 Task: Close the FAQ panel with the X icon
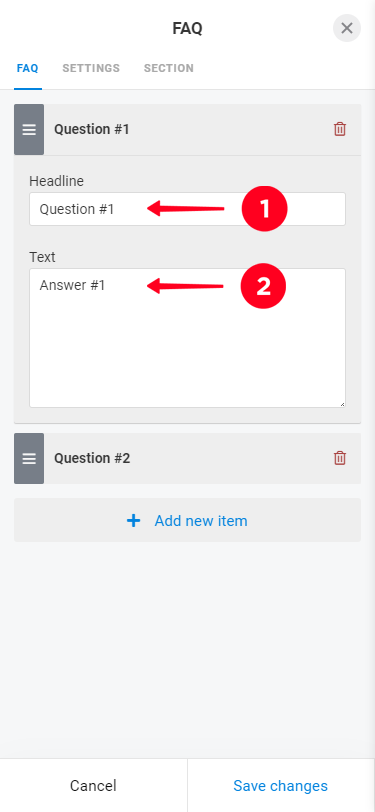(x=347, y=28)
